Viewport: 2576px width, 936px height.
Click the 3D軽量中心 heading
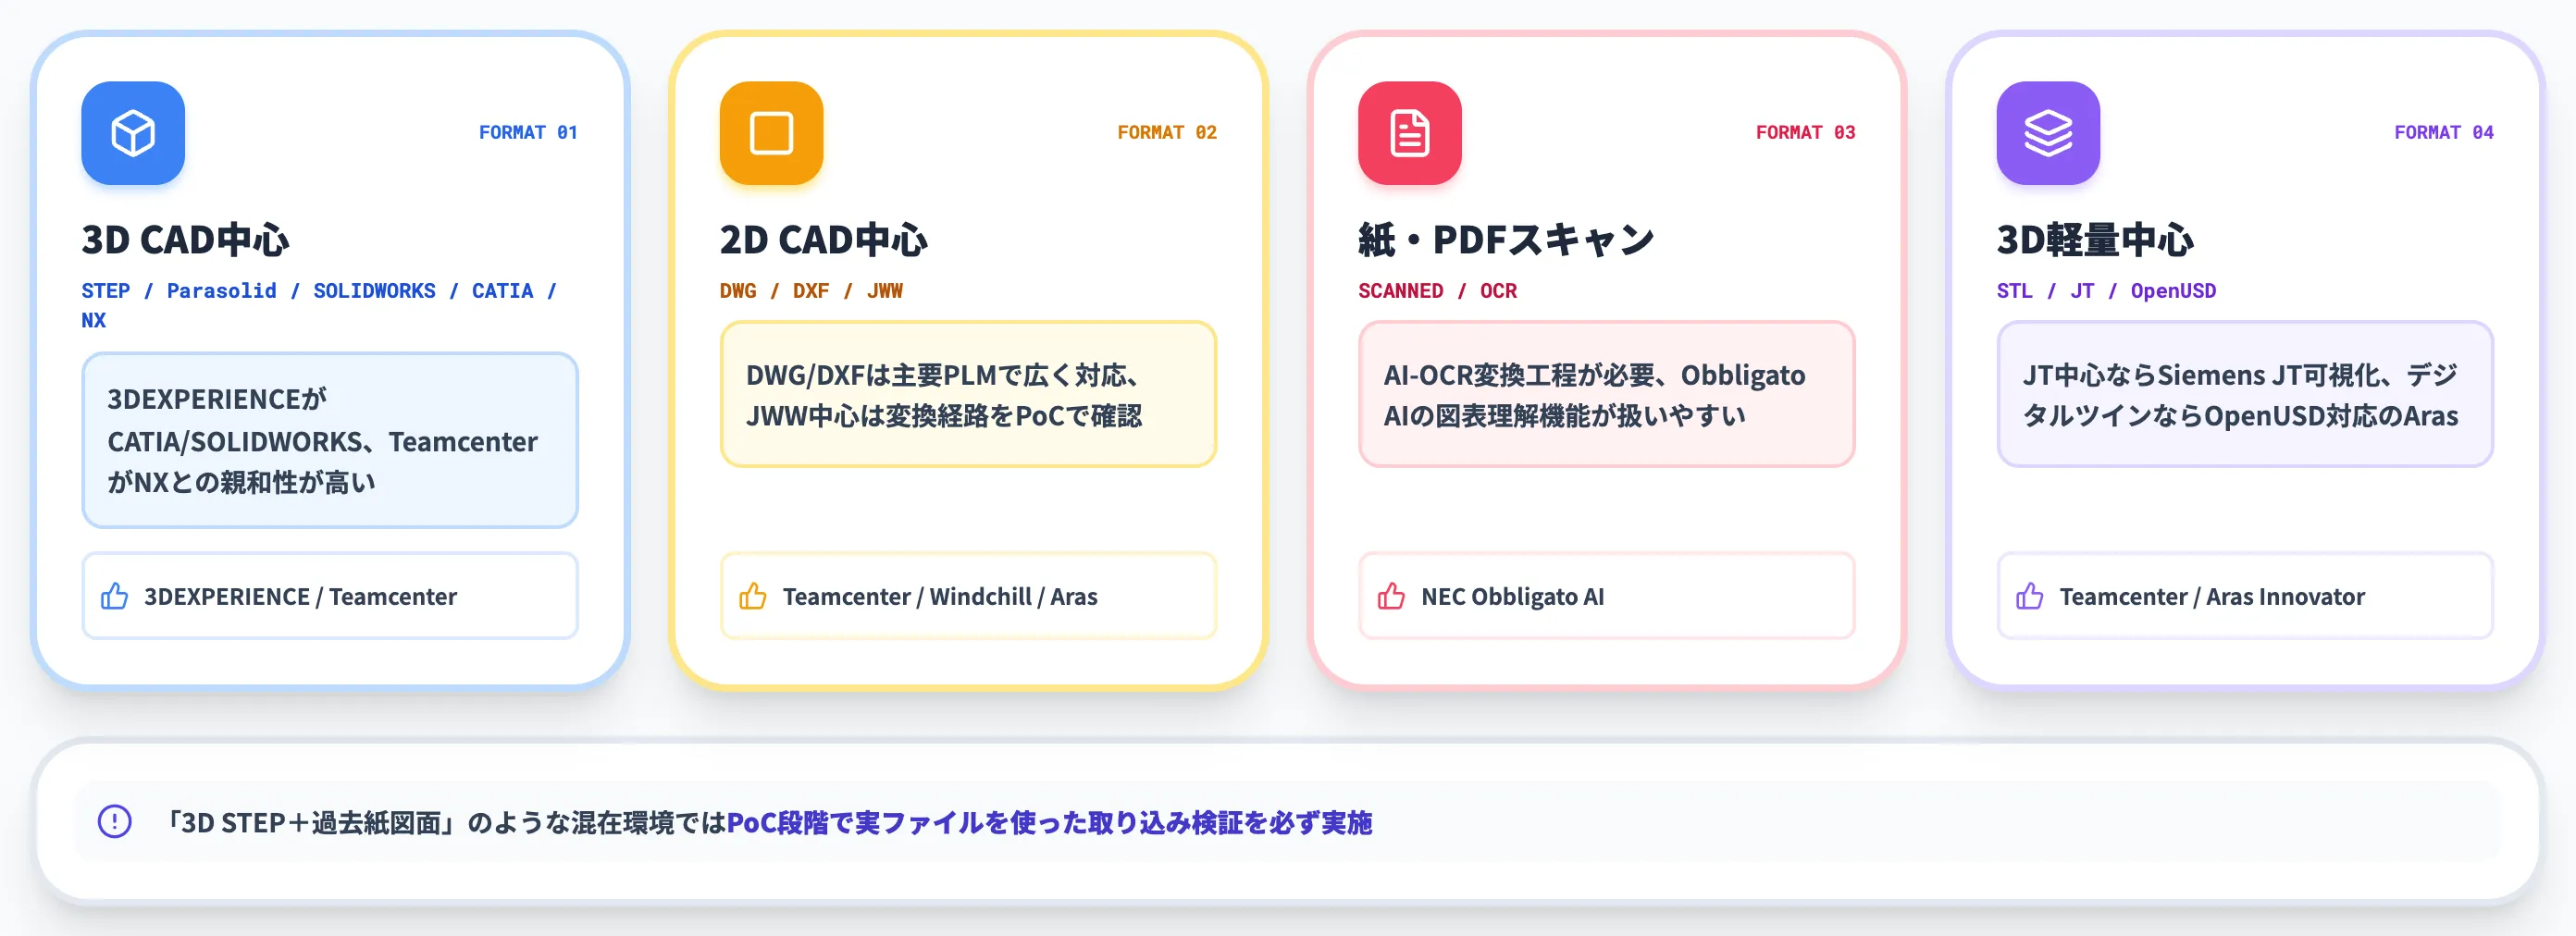point(2095,240)
